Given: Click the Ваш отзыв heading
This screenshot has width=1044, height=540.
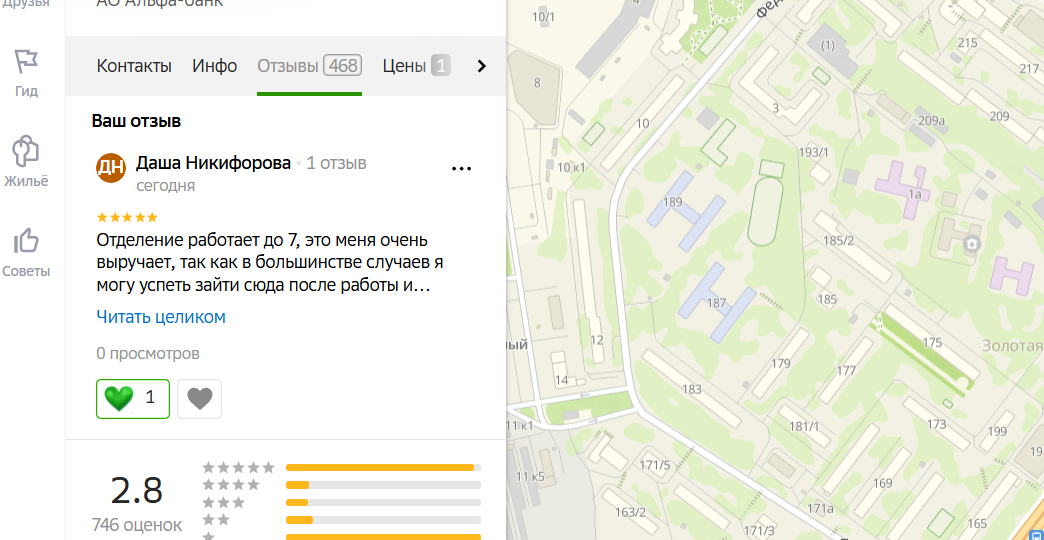Looking at the screenshot, I should tap(136, 121).
